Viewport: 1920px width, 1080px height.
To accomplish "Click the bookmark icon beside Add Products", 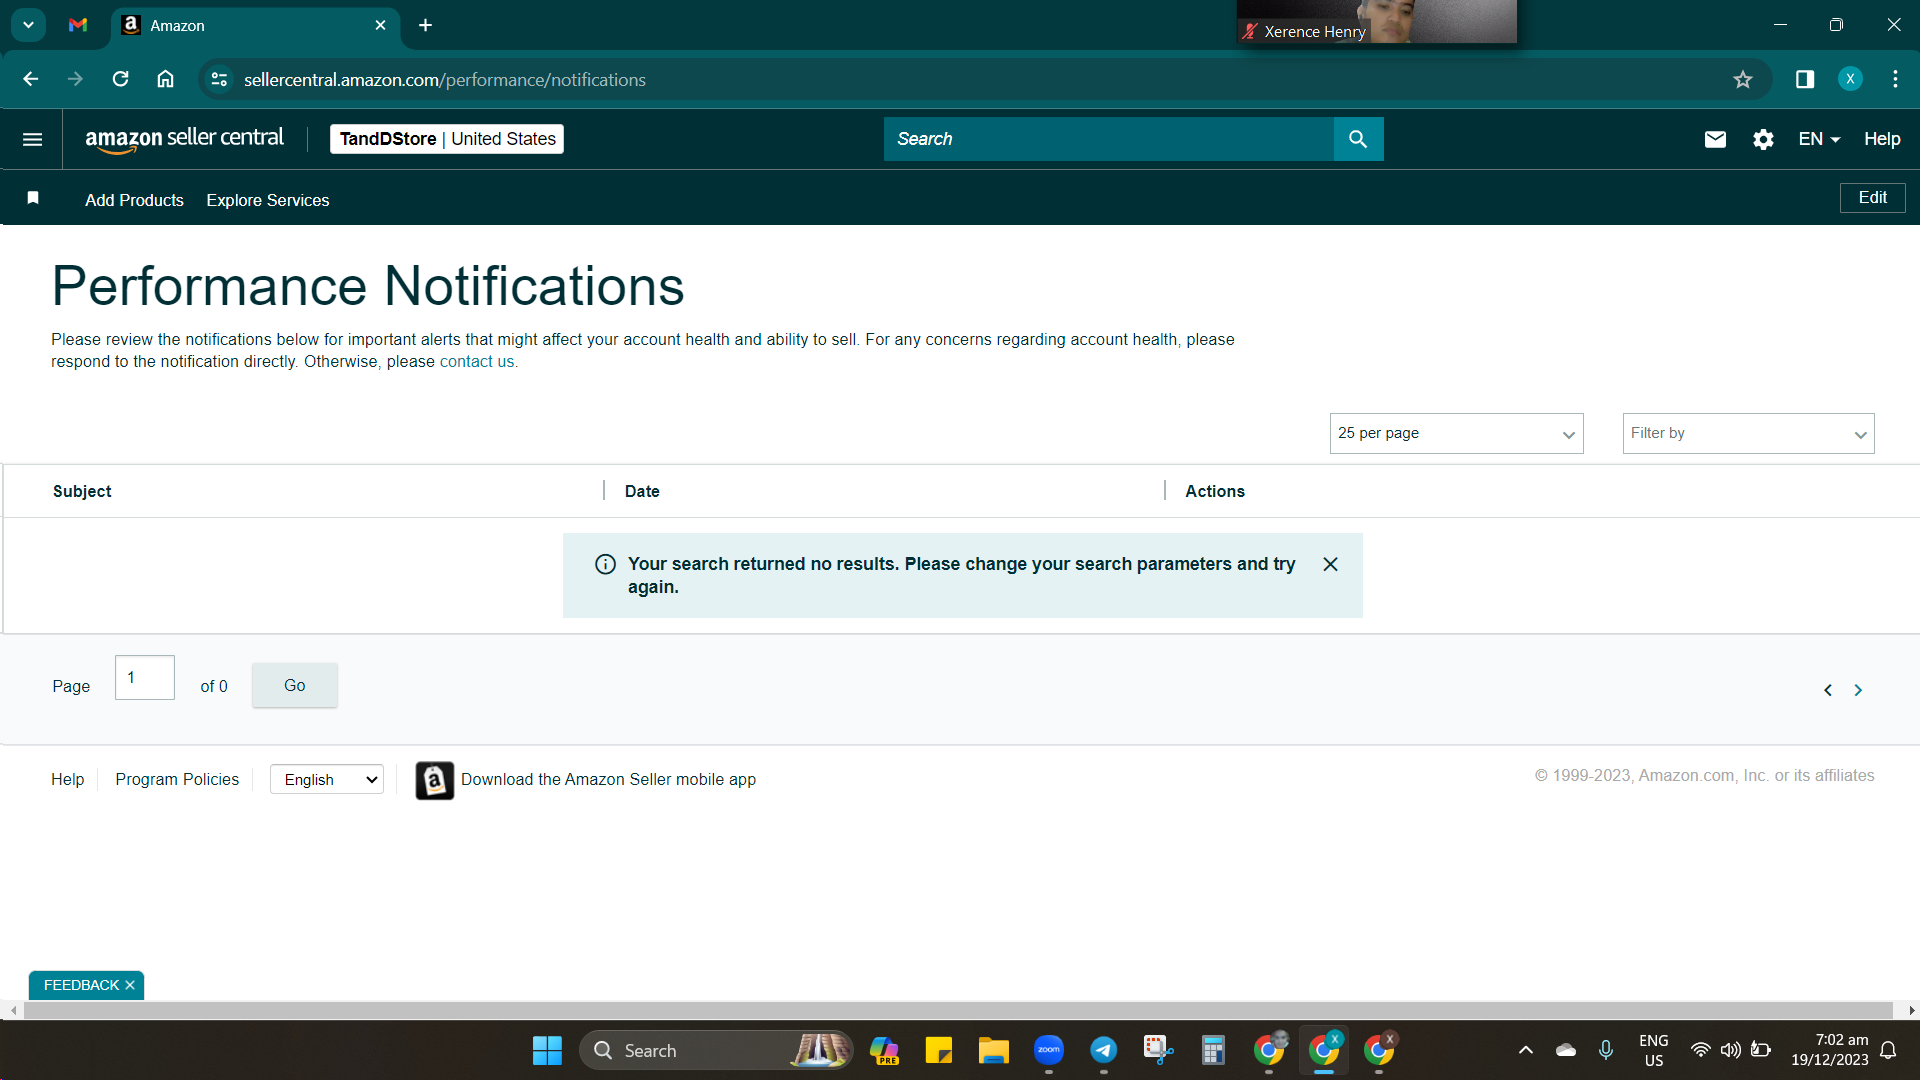I will click(x=33, y=198).
